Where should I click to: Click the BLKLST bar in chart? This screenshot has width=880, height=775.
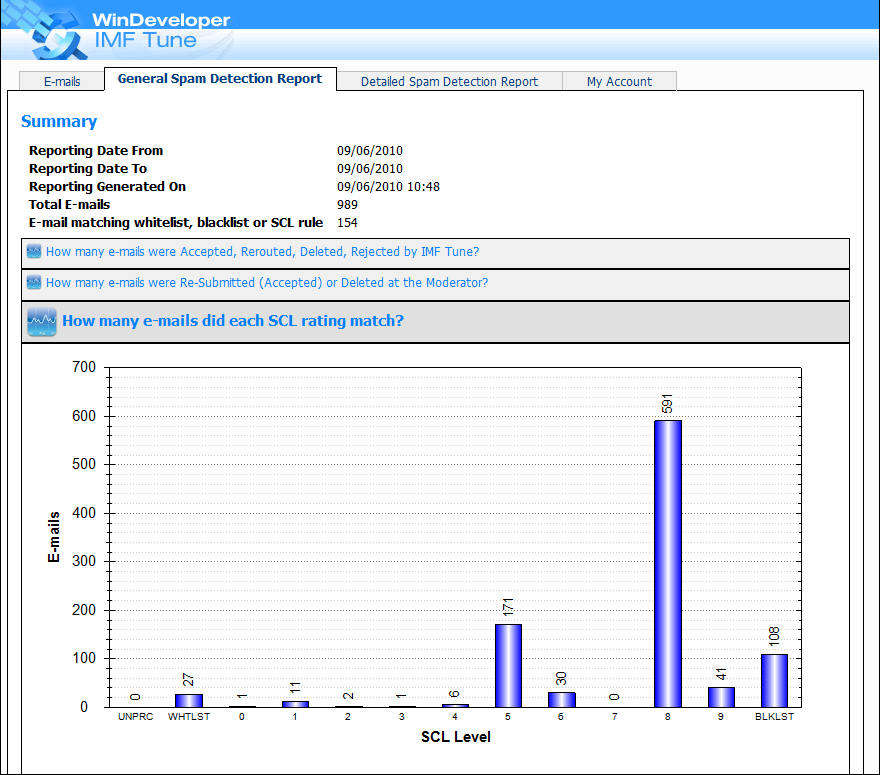[x=774, y=681]
